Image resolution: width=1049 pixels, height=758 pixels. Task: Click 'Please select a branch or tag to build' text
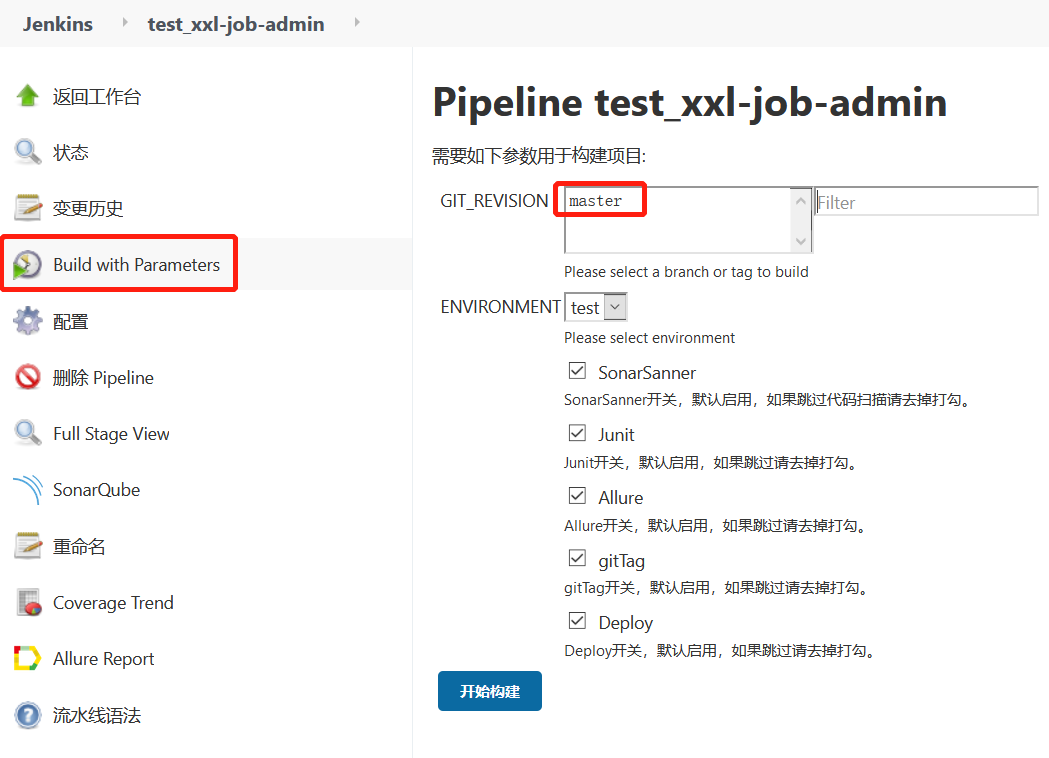click(686, 272)
